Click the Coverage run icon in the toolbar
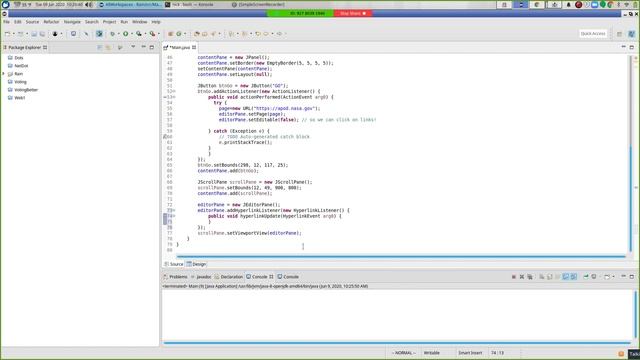The image size is (640, 360). 139,34
